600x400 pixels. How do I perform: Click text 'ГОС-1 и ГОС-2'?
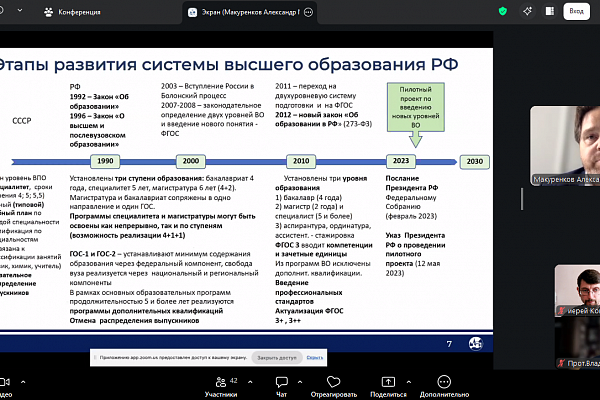[x=93, y=254]
